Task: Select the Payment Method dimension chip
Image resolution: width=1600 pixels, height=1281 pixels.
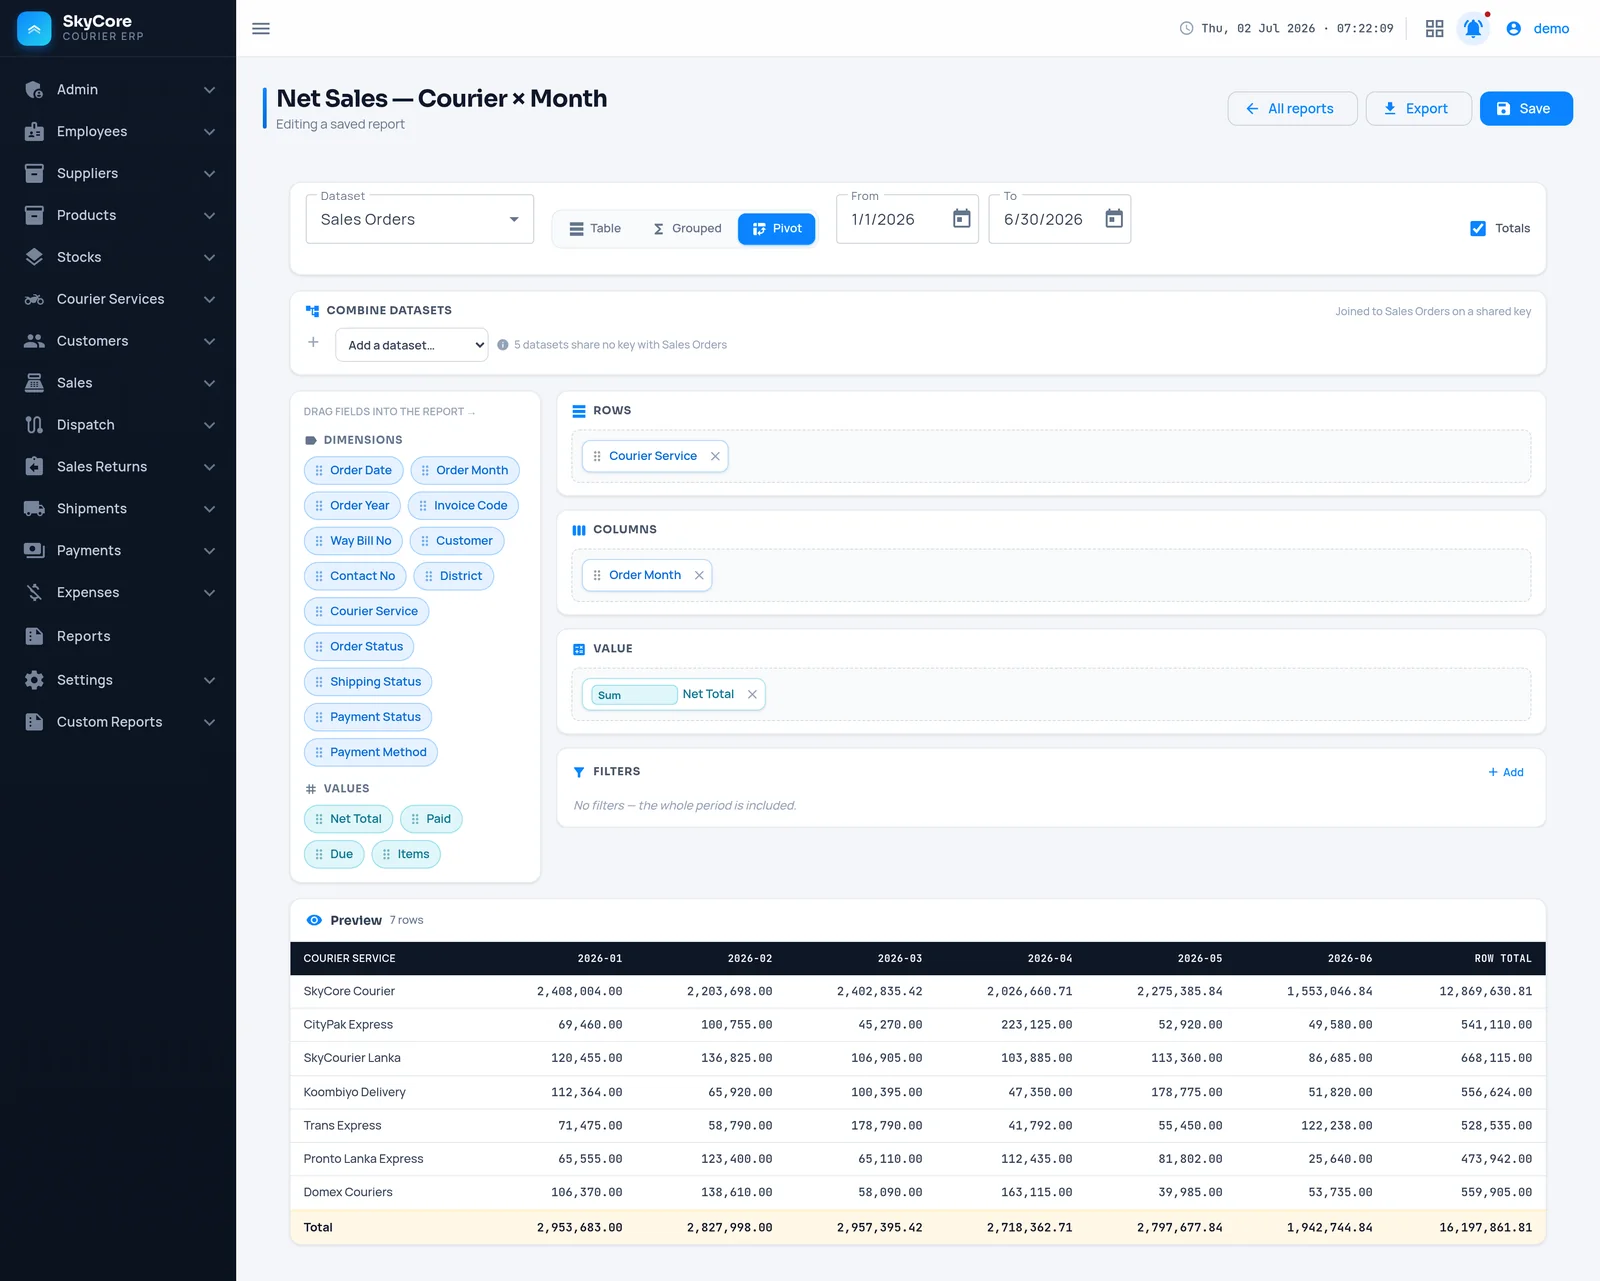Action: pyautogui.click(x=371, y=753)
